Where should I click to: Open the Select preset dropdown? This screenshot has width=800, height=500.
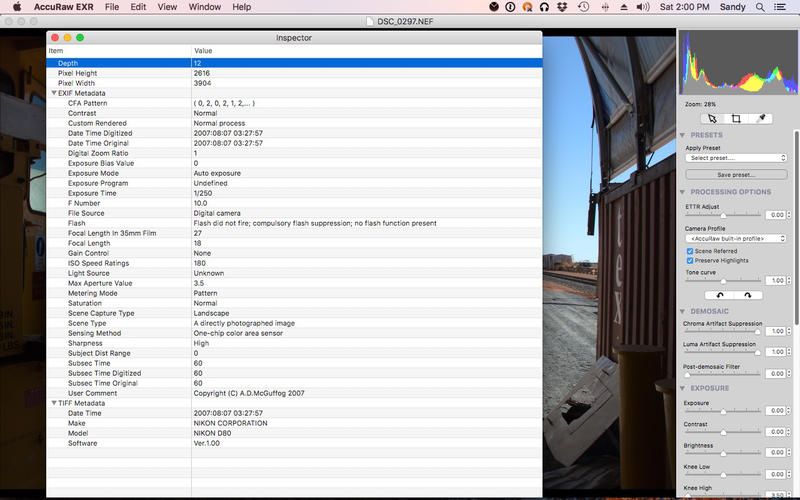(x=736, y=158)
